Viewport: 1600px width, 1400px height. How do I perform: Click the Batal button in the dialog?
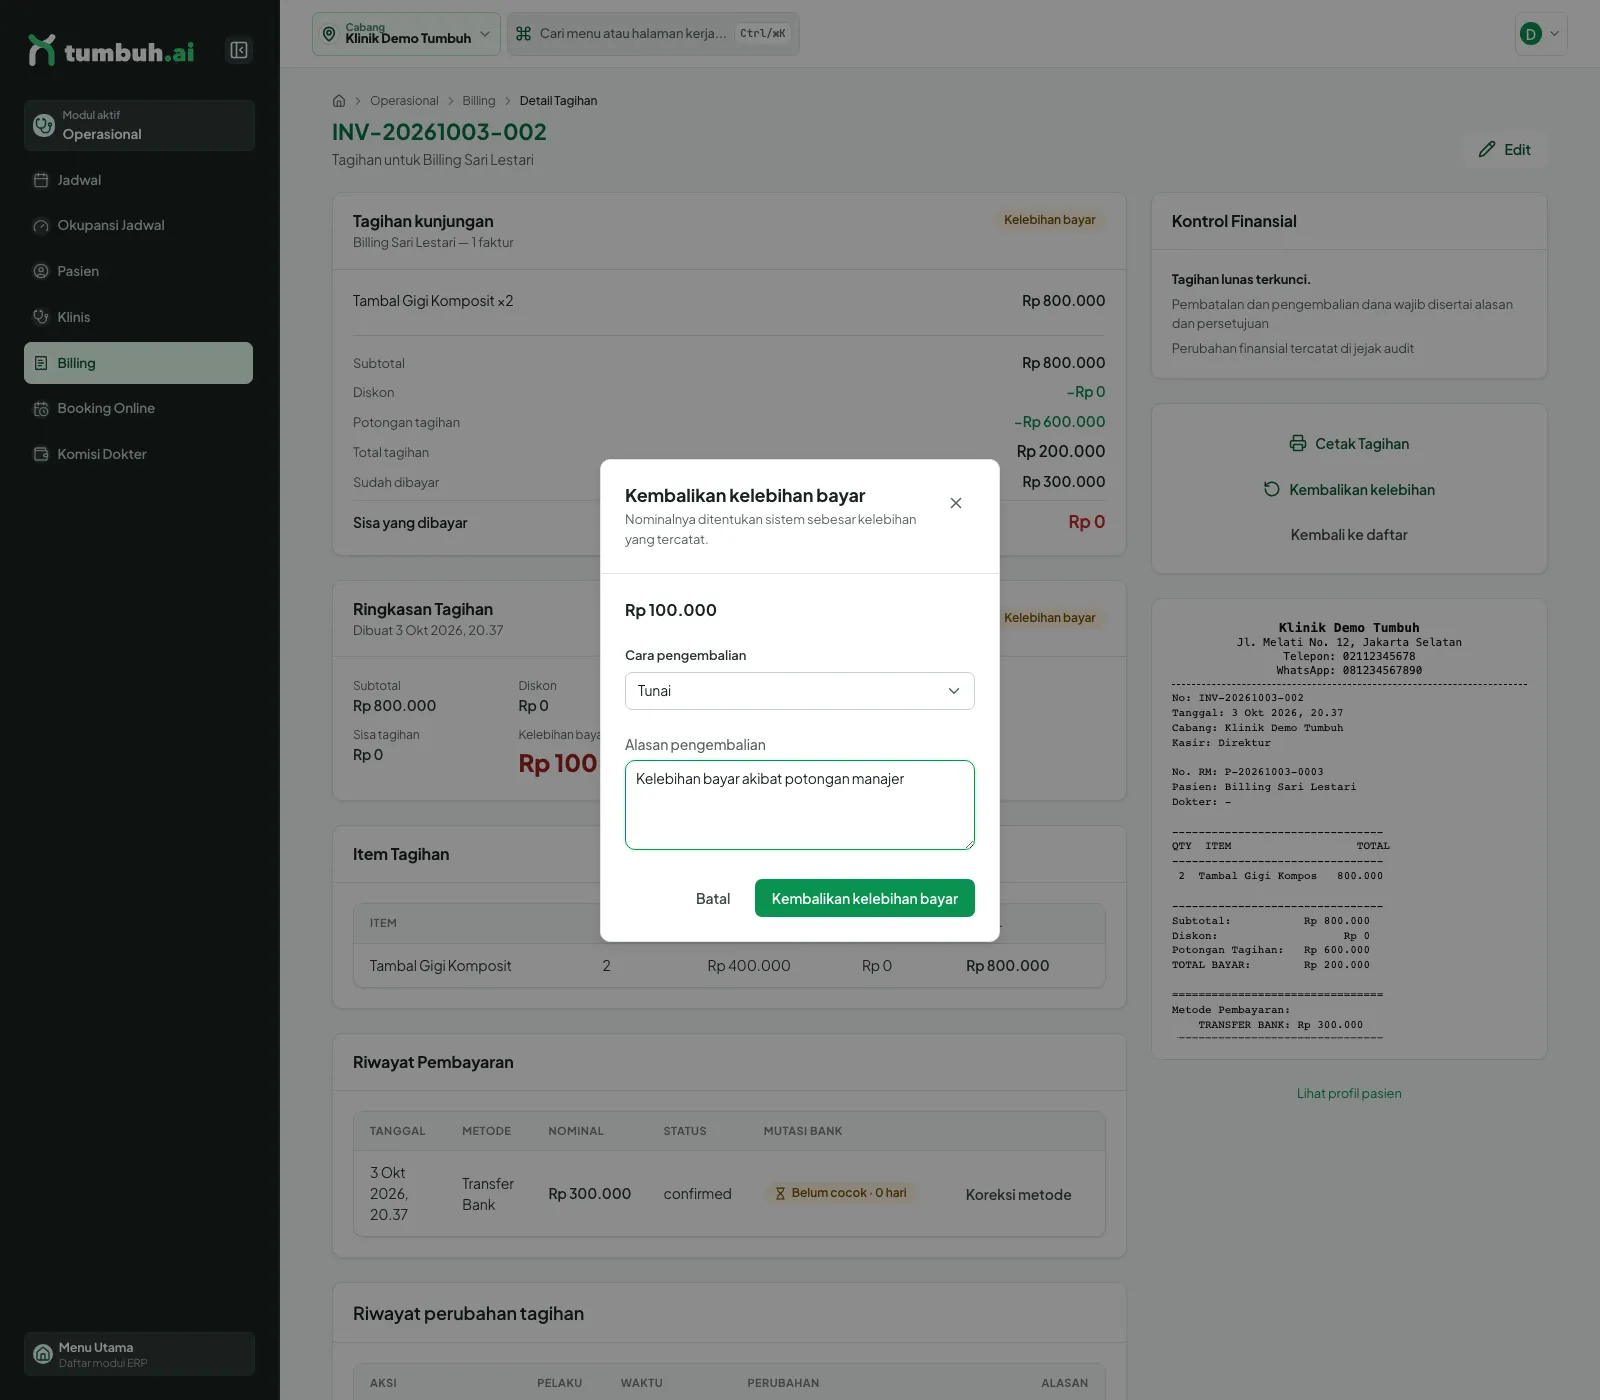713,899
